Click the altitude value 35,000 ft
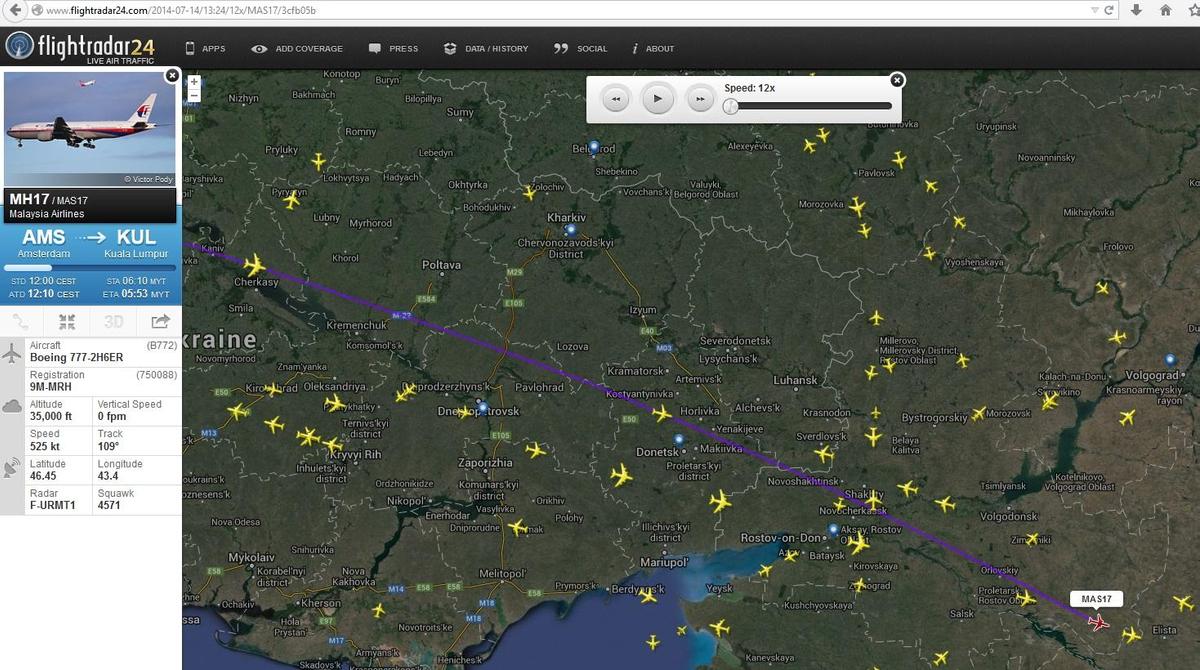Viewport: 1200px width, 670px height. coord(51,416)
